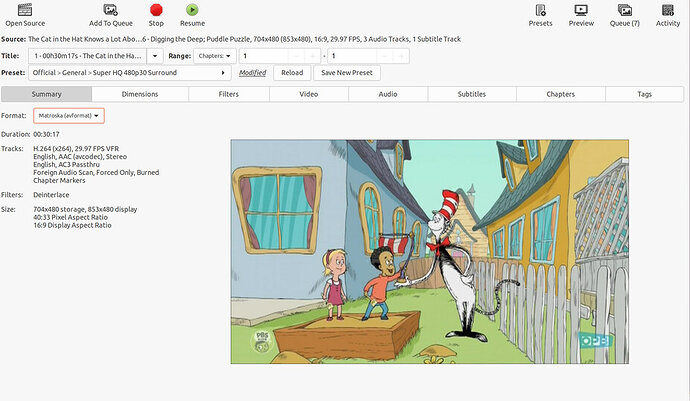Image resolution: width=690 pixels, height=401 pixels.
Task: Open the Filters tab
Action: click(229, 94)
